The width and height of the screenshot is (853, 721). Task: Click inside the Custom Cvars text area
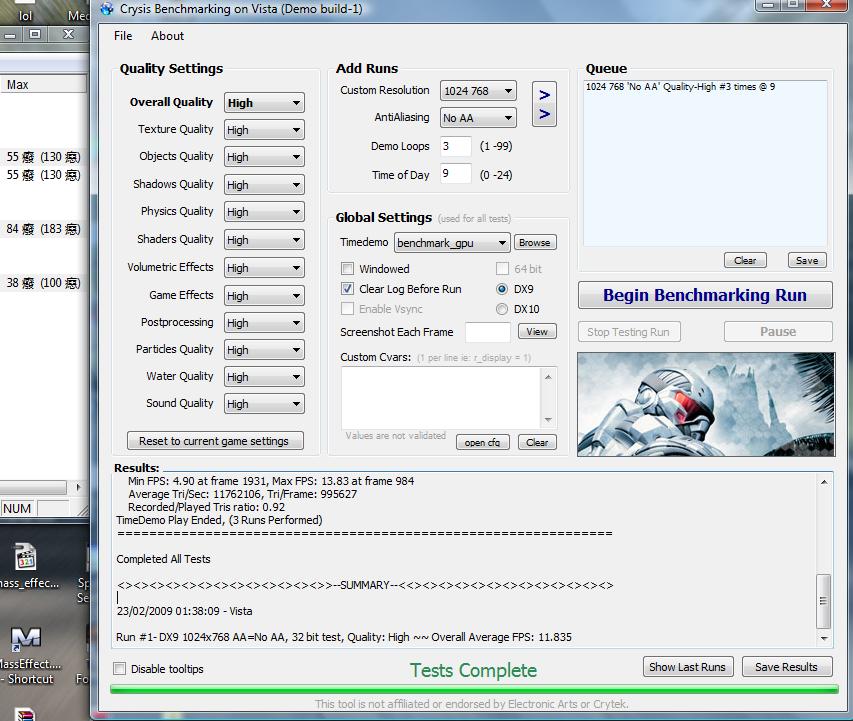click(441, 398)
